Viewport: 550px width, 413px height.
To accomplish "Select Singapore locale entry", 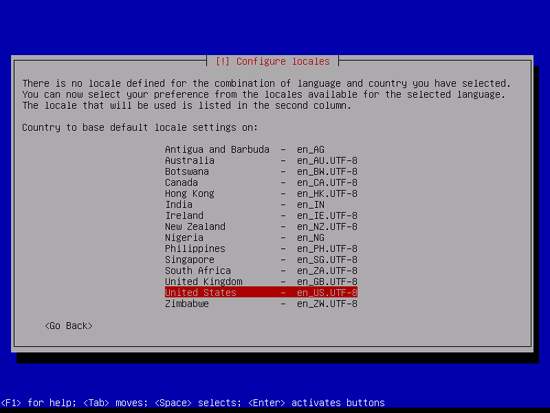I will 261,260.
